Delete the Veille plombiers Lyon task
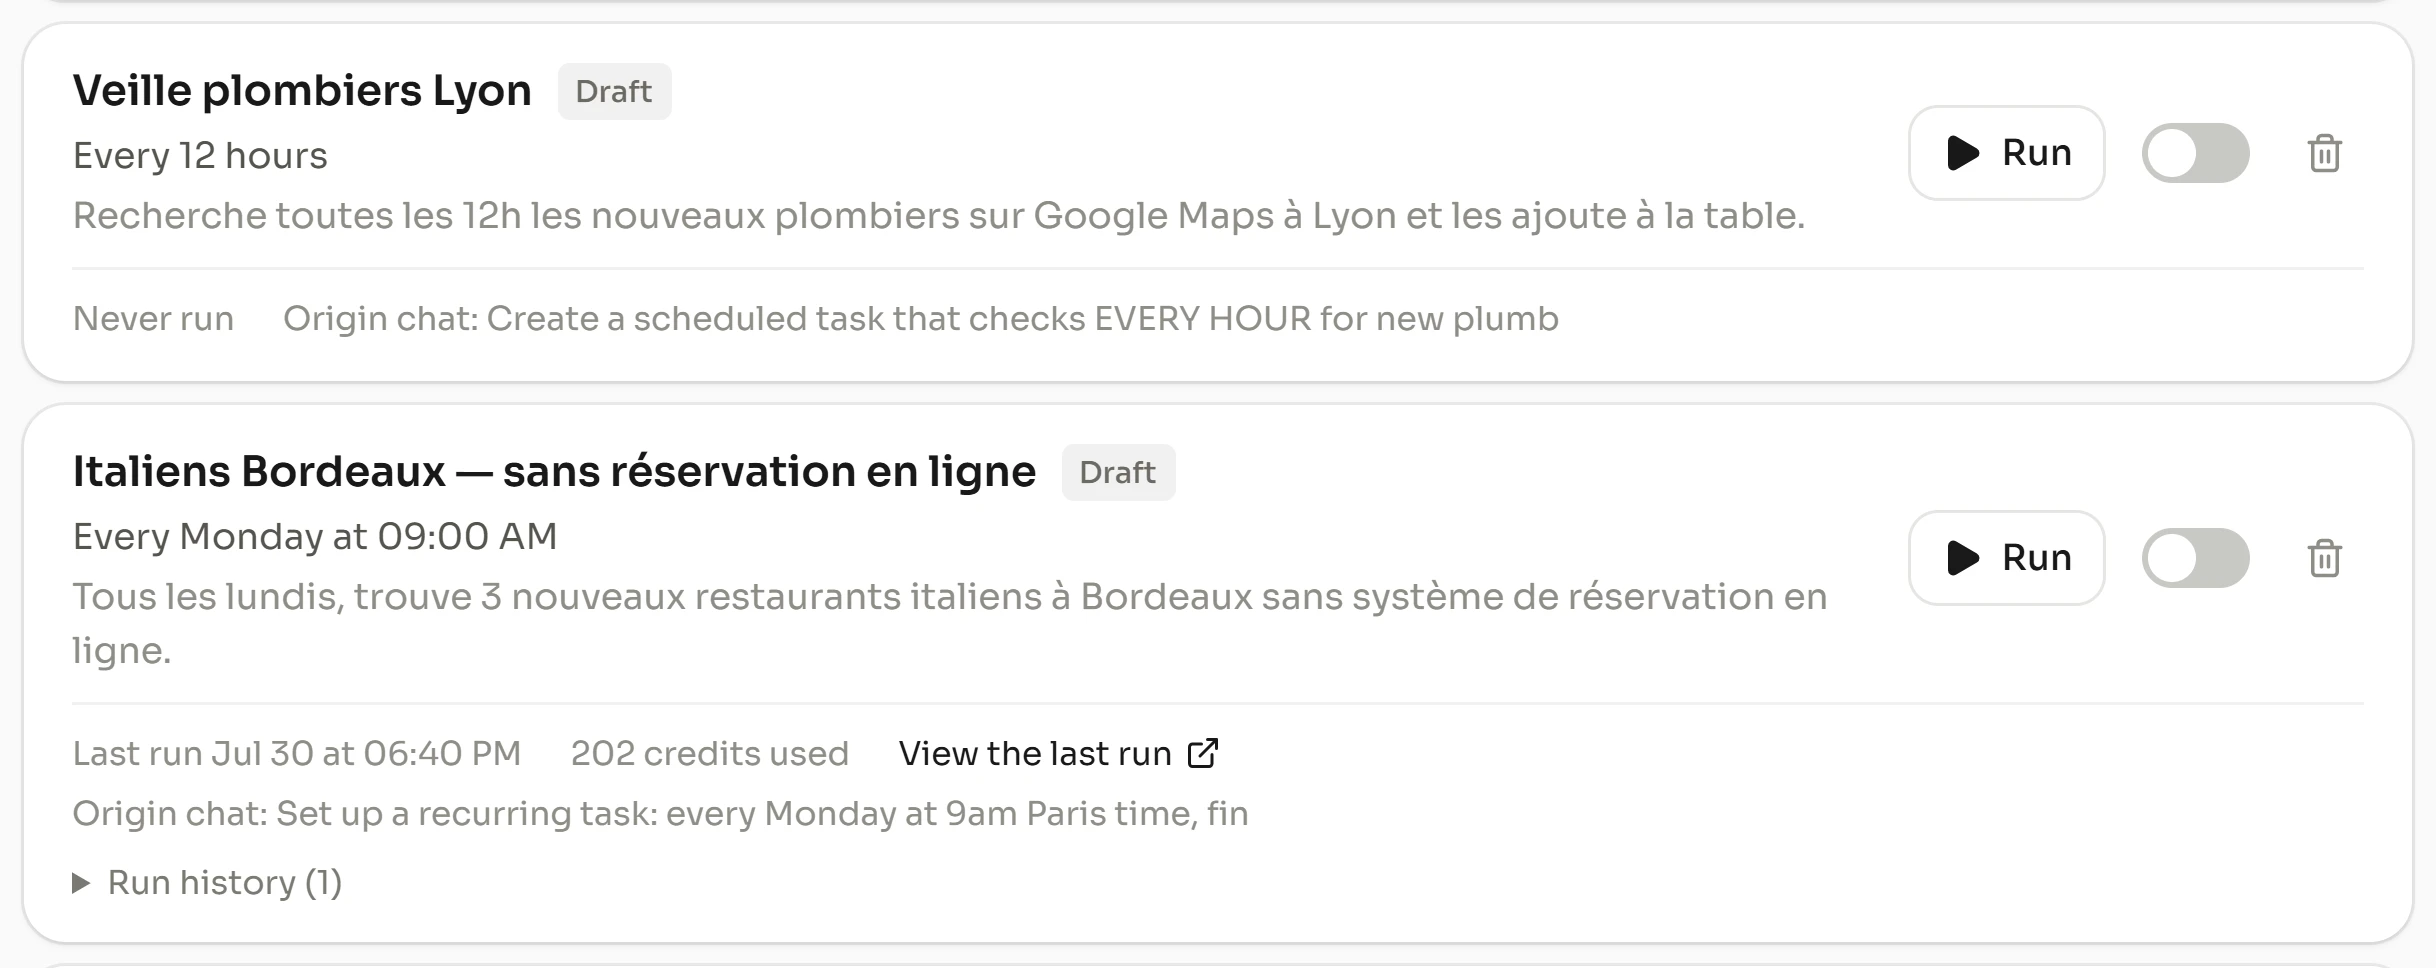 coord(2324,153)
